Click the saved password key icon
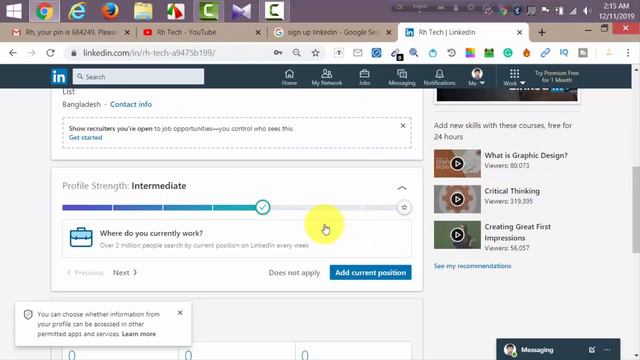640x360 pixels. (278, 53)
